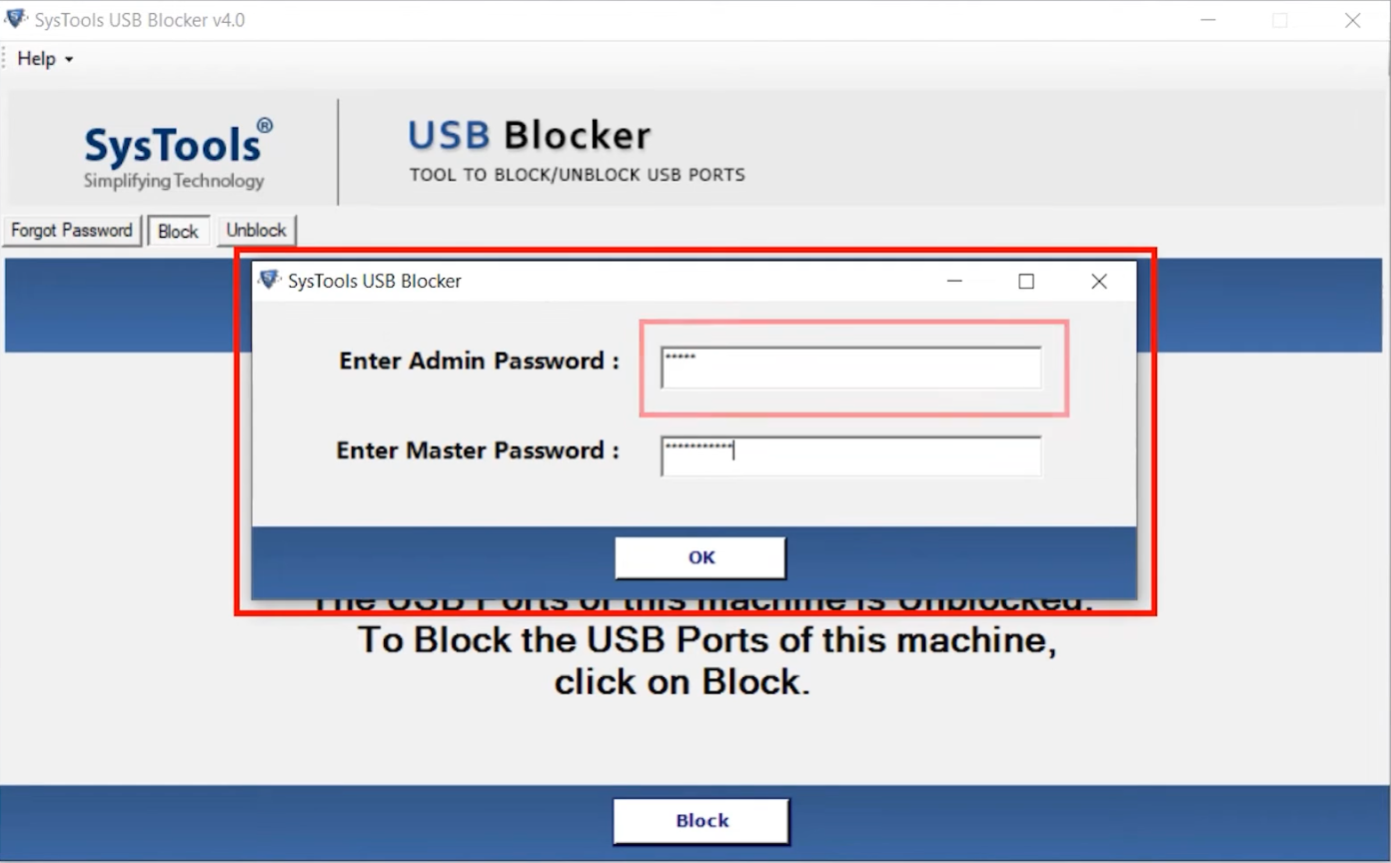Switch to the Unblock tab
The width and height of the screenshot is (1391, 863).
coord(256,230)
